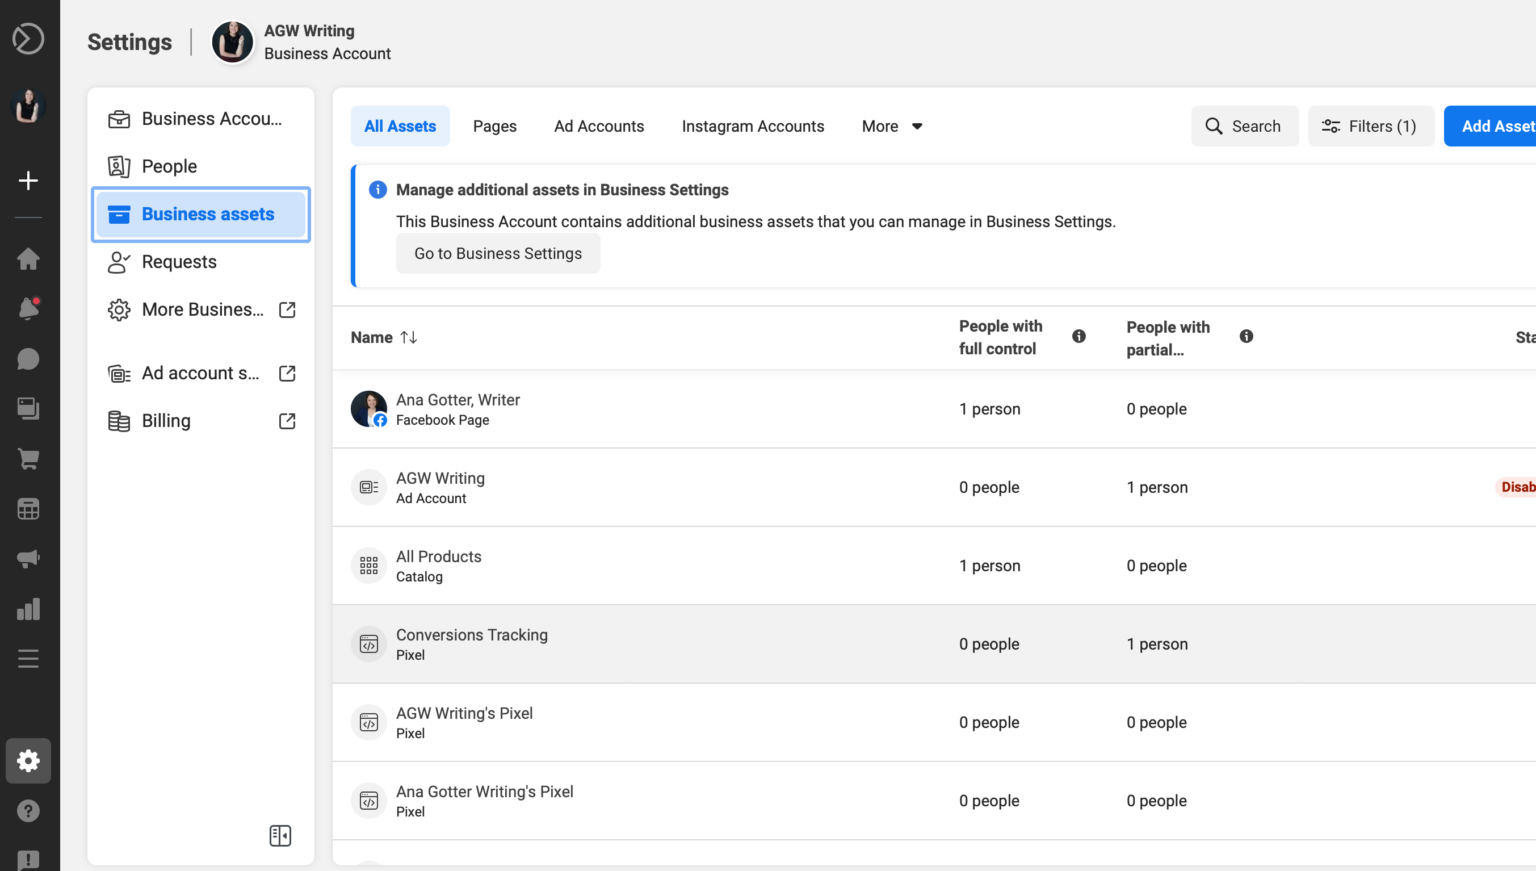Create new content with the plus icon
This screenshot has height=871, width=1536.
29,180
